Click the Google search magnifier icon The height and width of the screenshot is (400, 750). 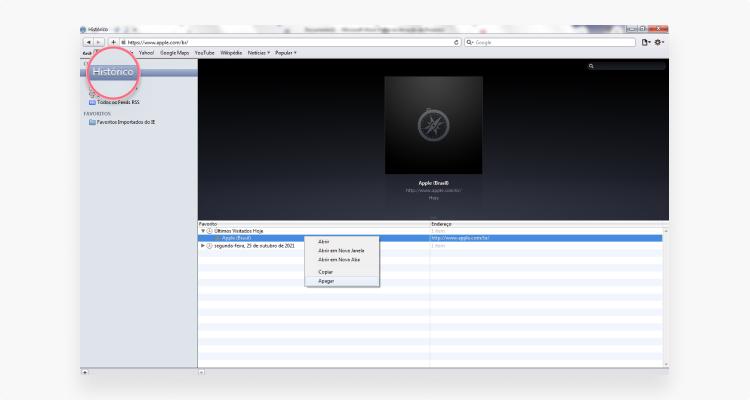469,43
